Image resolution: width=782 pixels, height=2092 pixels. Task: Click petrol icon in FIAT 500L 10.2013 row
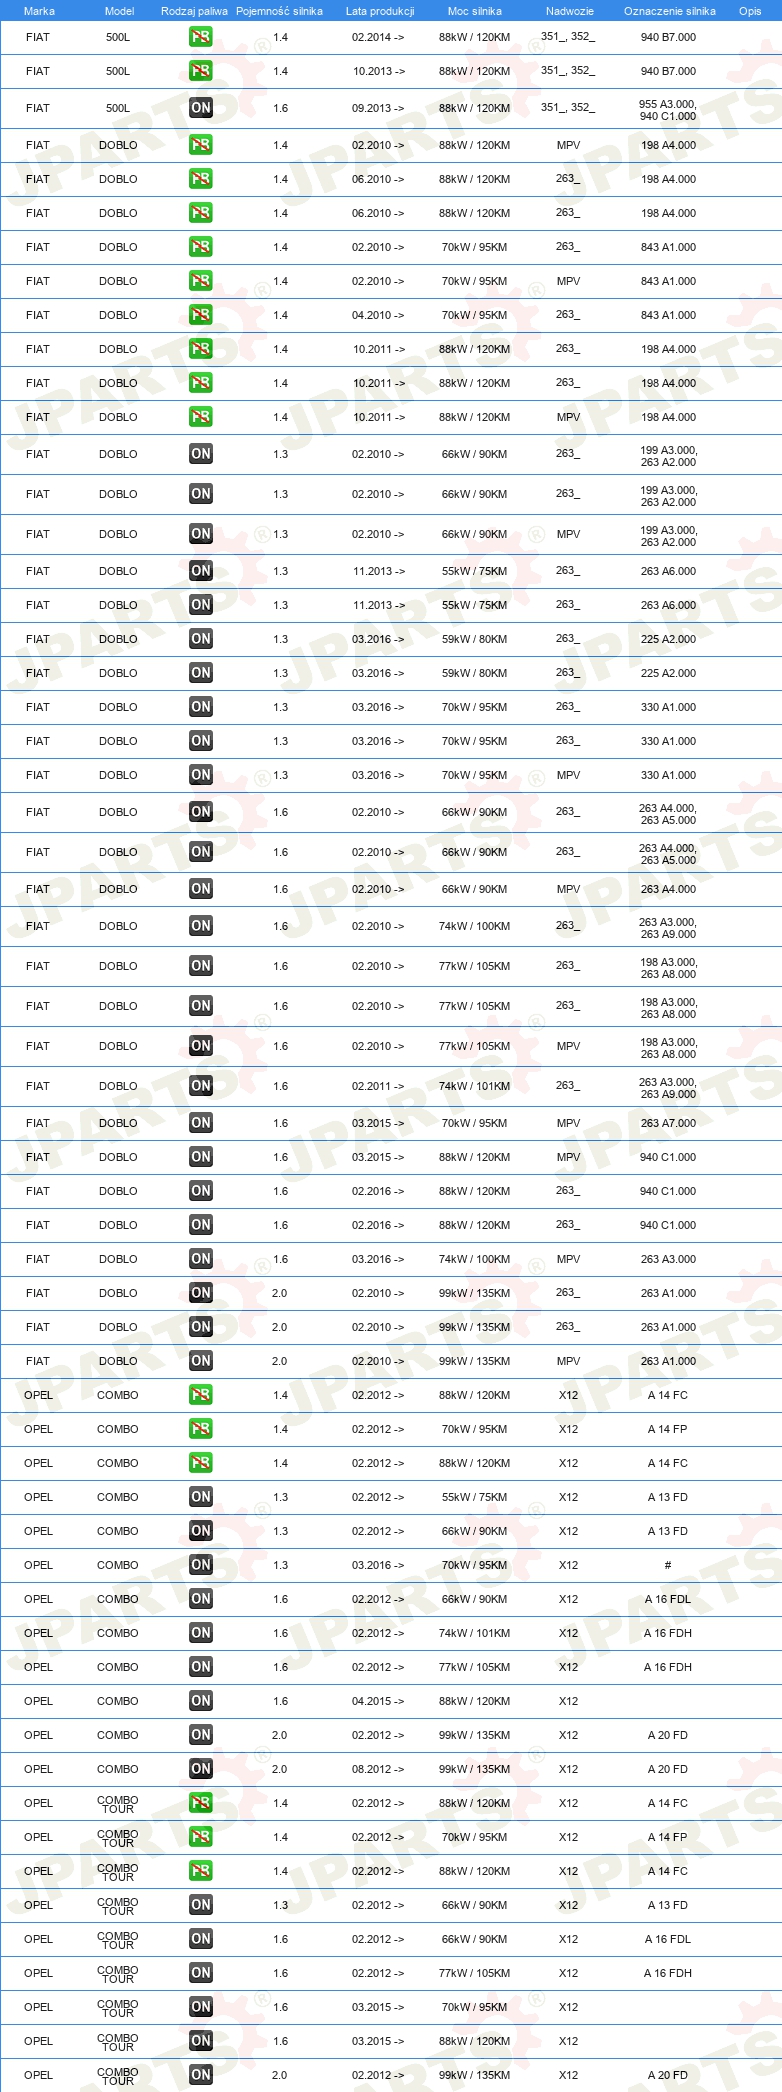(201, 71)
